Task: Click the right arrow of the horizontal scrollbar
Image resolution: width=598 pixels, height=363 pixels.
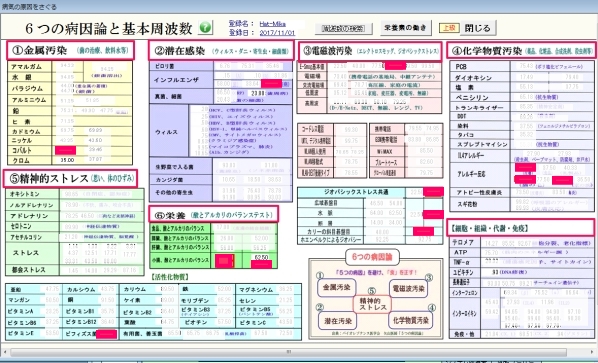Action: [593, 352]
